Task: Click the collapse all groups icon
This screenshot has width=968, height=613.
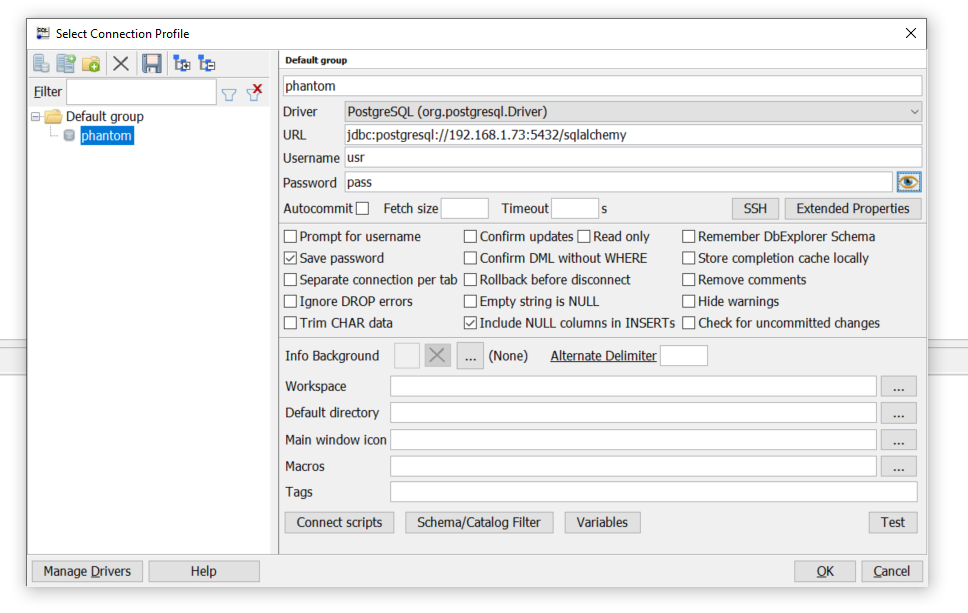Action: [x=207, y=64]
